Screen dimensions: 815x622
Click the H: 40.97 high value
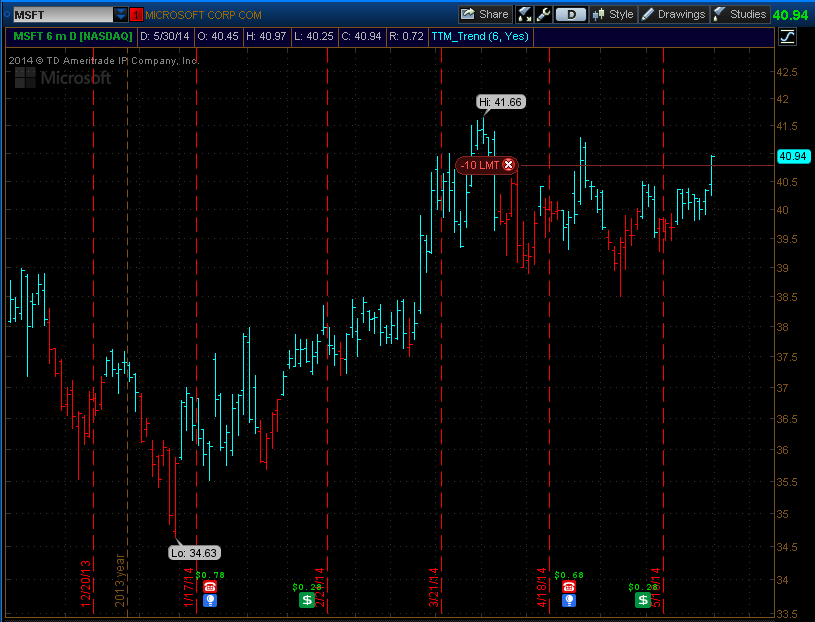pyautogui.click(x=266, y=36)
